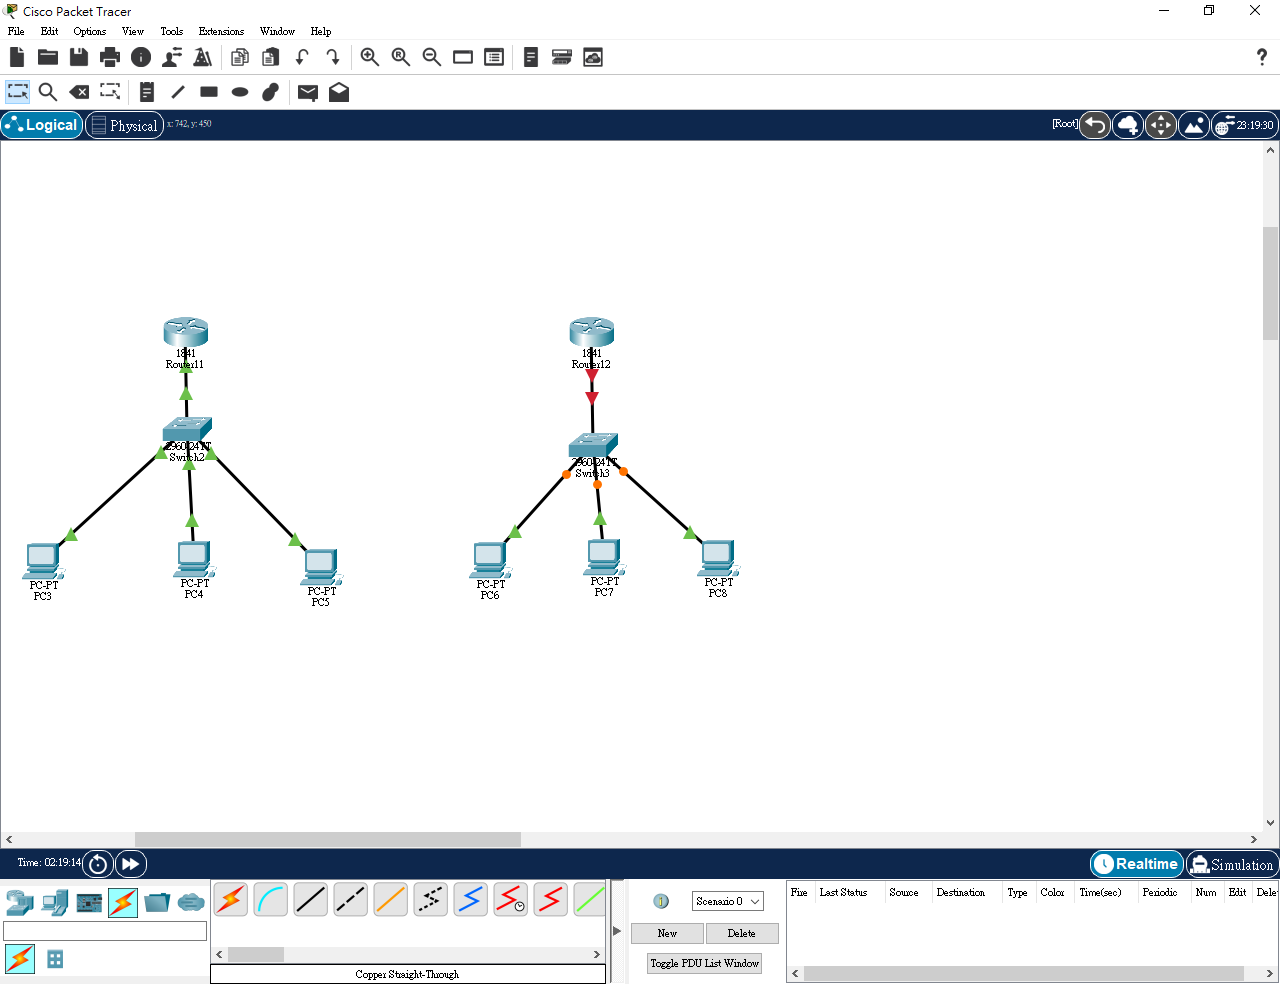Click the Add Simple PDU envelope
This screenshot has width=1280, height=984.
pyautogui.click(x=308, y=93)
